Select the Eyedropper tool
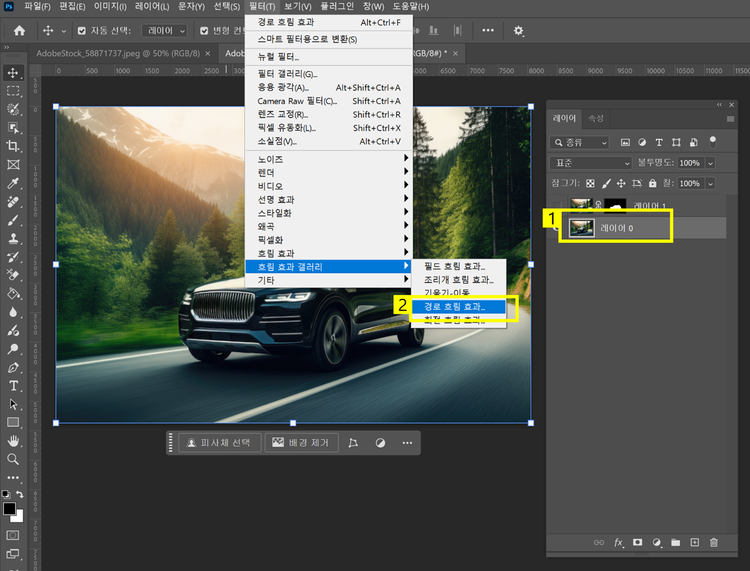This screenshot has width=750, height=571. click(x=13, y=183)
